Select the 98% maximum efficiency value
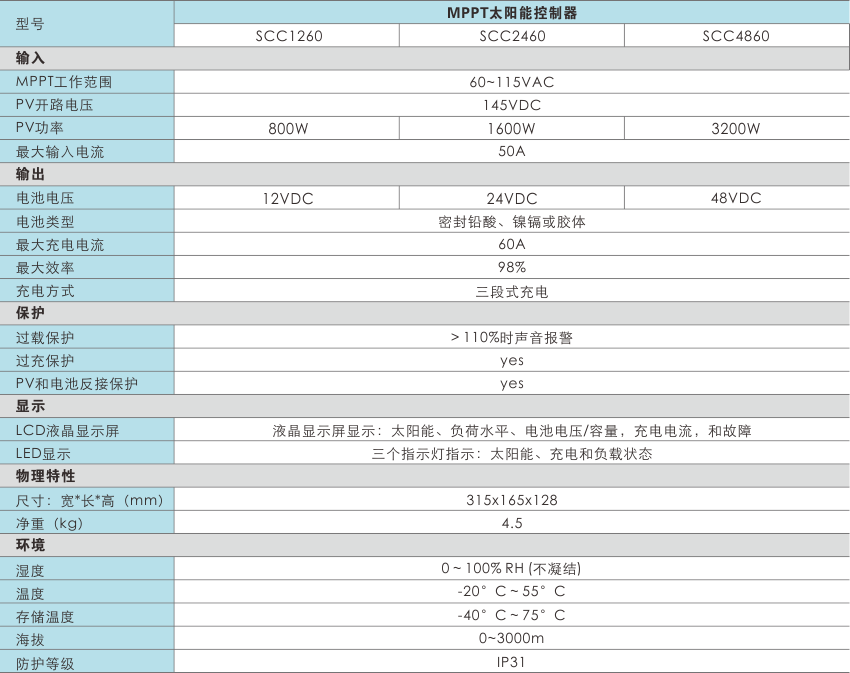 click(x=511, y=268)
